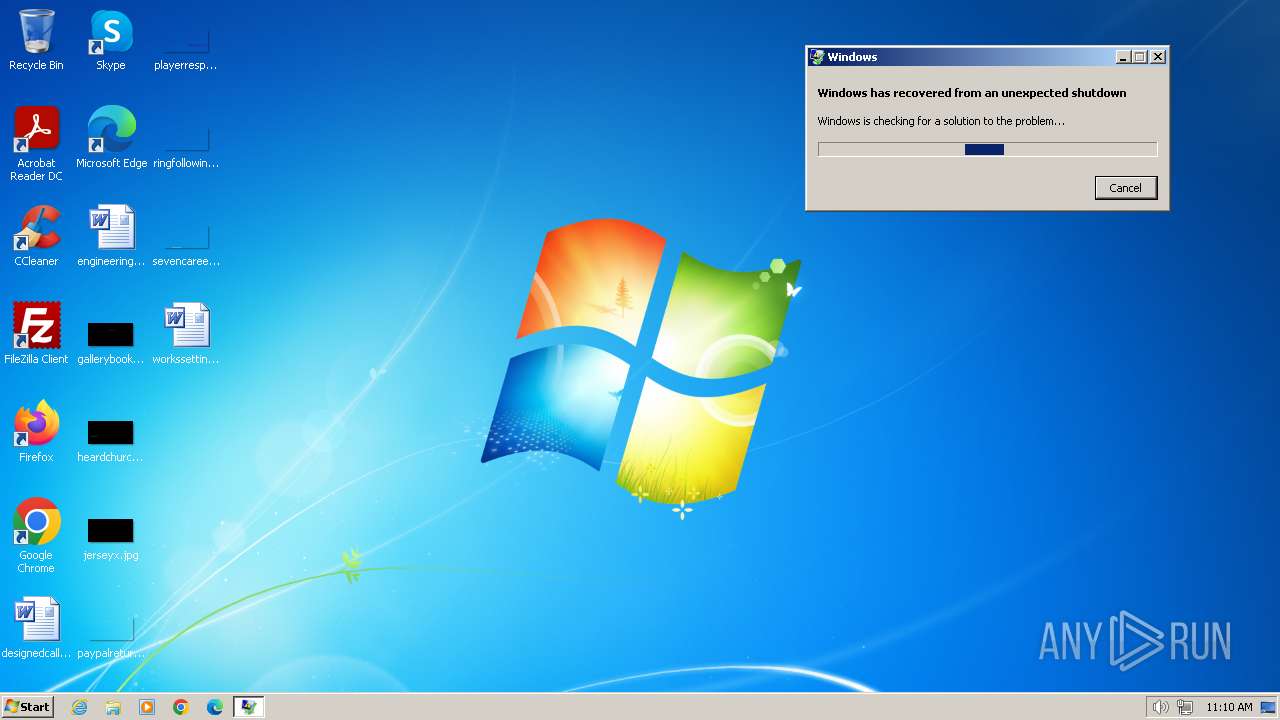Click 'Windows has recovered from an unexpected shutdown' text
Screen dimensions: 1280x720
pos(972,93)
